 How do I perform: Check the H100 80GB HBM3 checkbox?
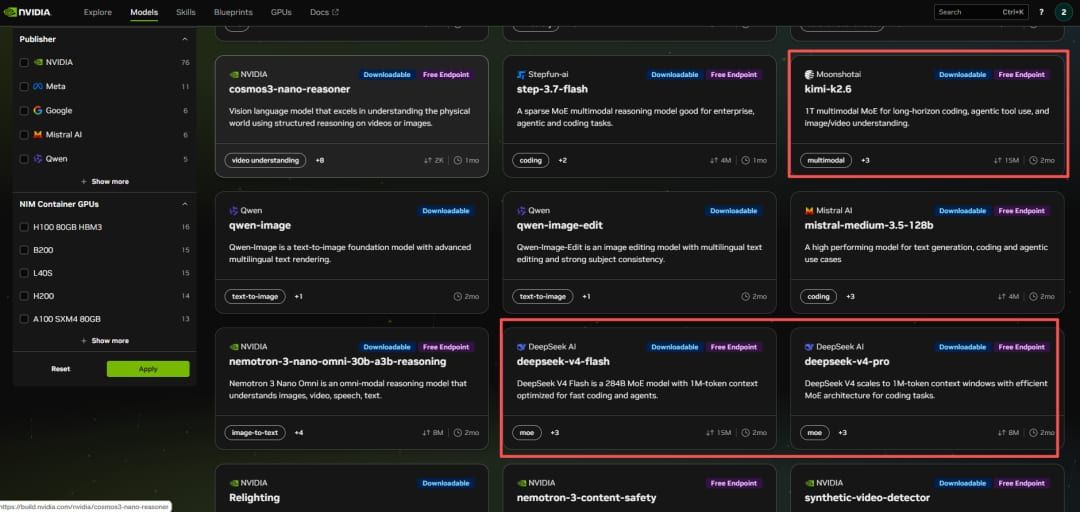coord(24,227)
